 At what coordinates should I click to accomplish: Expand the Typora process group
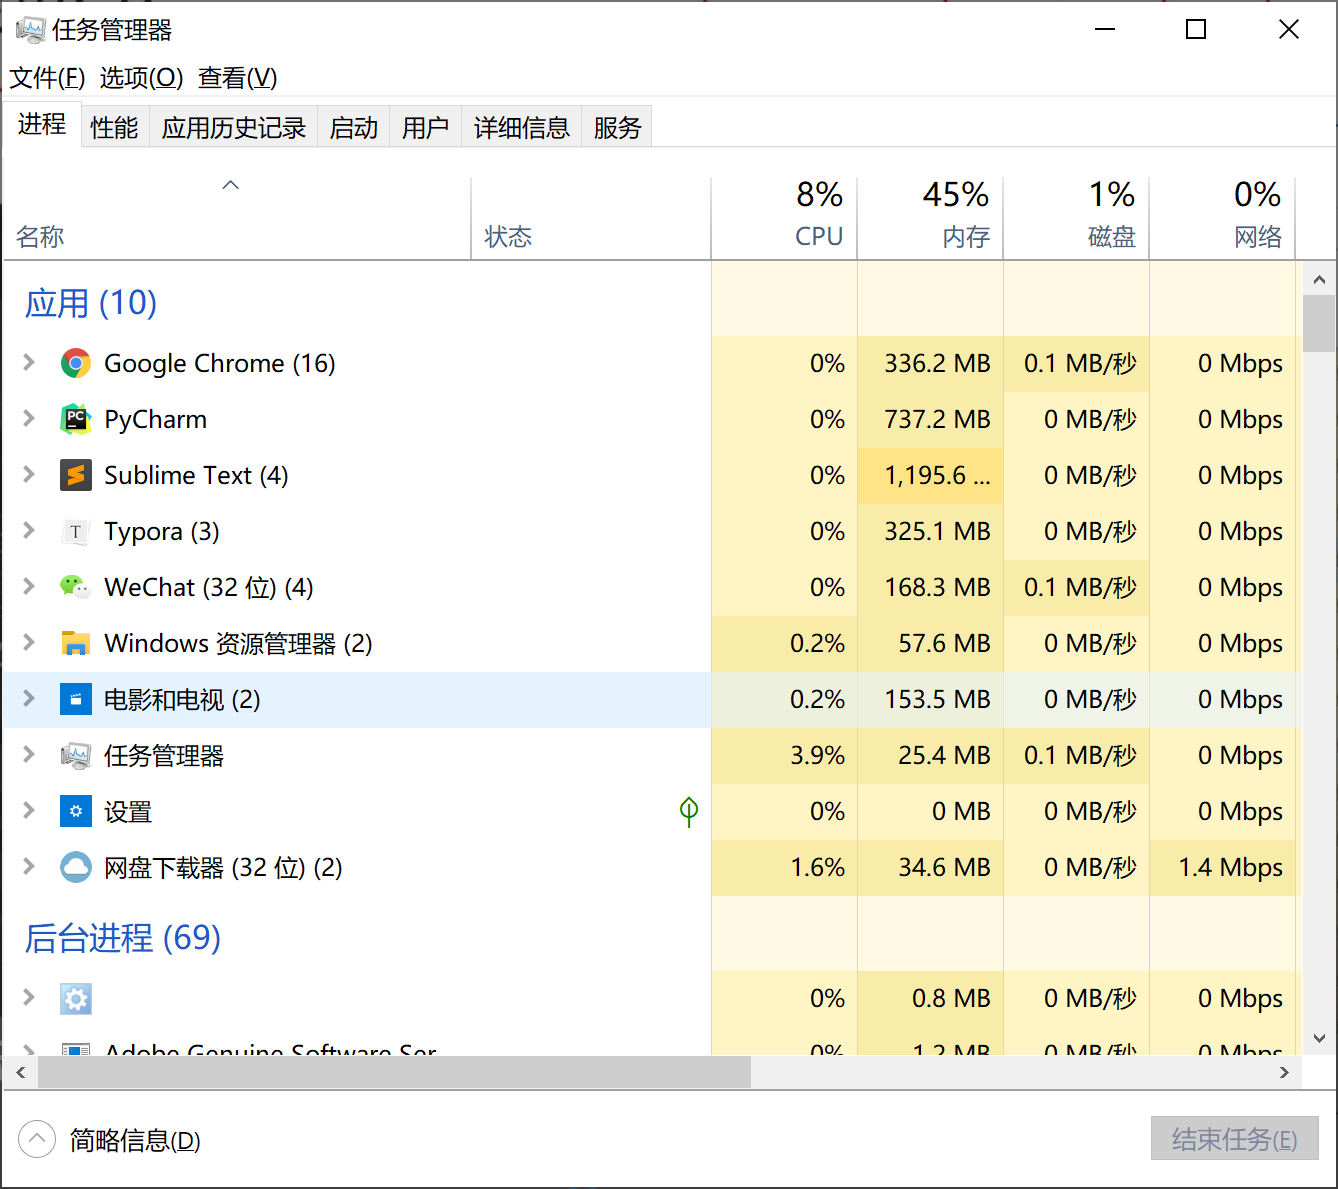point(29,530)
